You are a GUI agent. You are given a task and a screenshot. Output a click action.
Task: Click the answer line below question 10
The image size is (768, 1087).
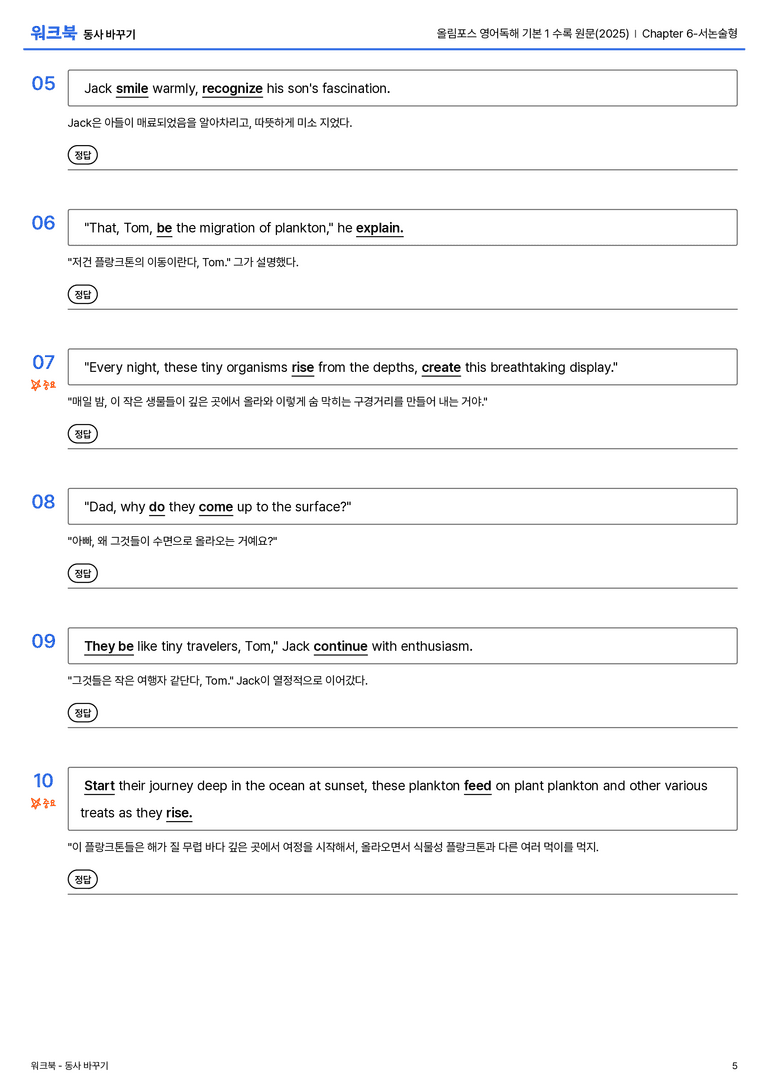pos(403,894)
